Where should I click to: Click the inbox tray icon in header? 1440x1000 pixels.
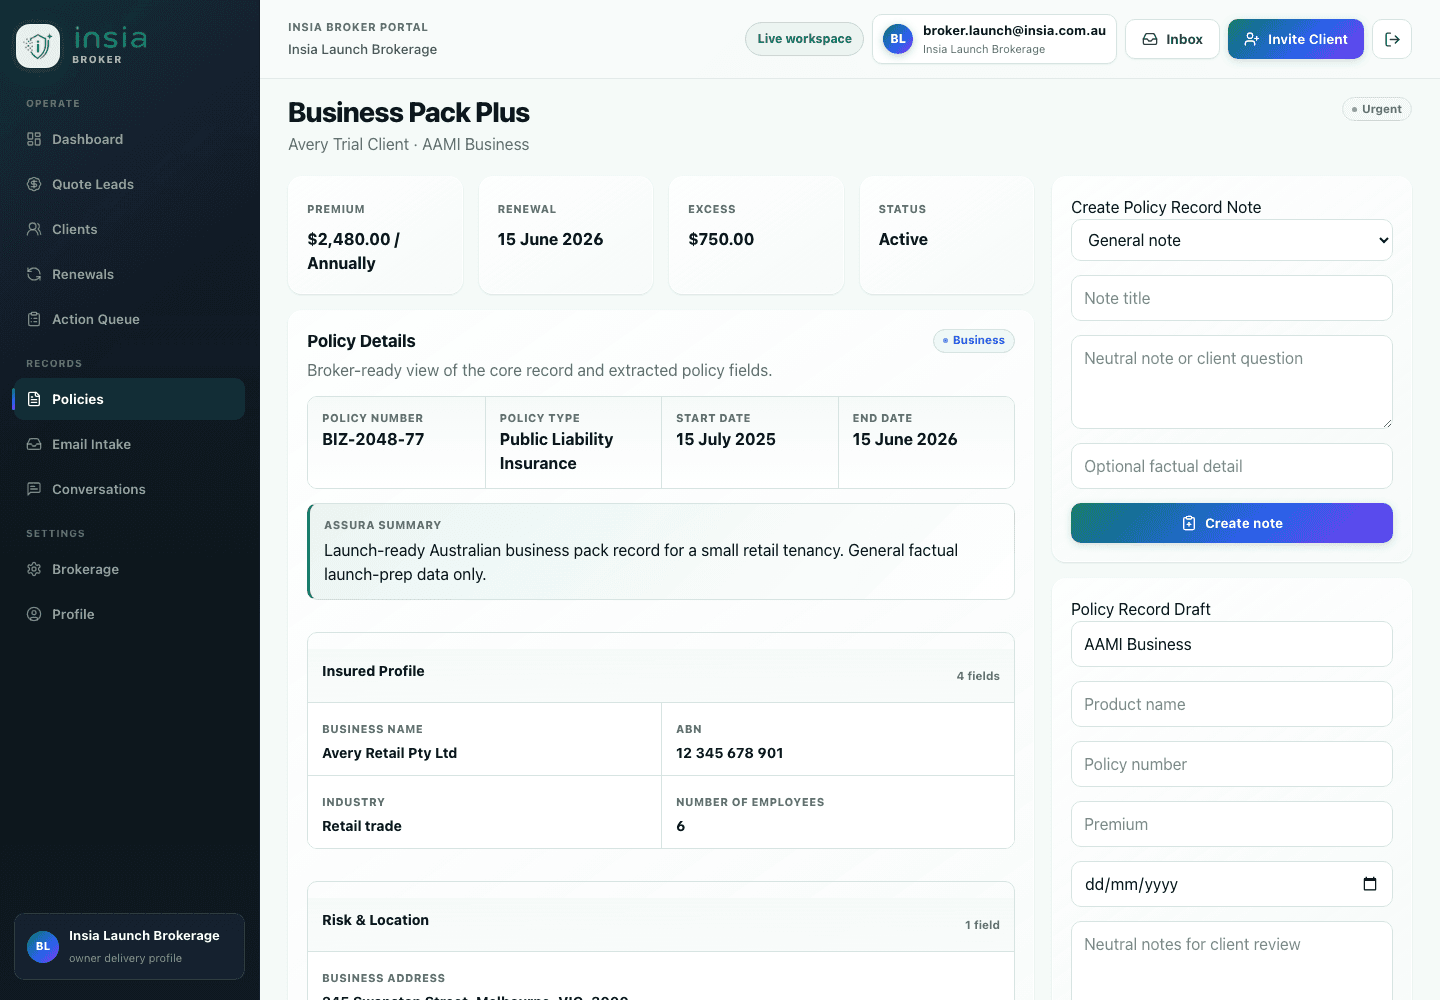(x=1150, y=39)
